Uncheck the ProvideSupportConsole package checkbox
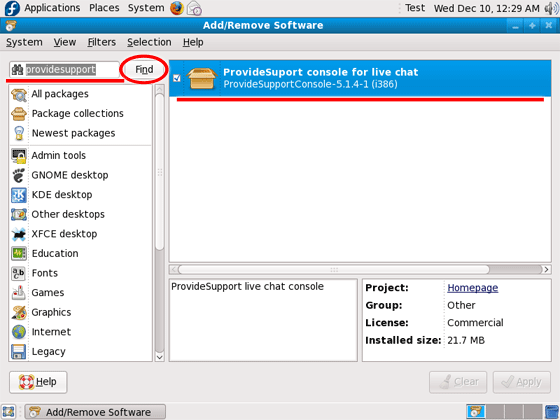Screen dimensions: 560x420 coord(177,78)
